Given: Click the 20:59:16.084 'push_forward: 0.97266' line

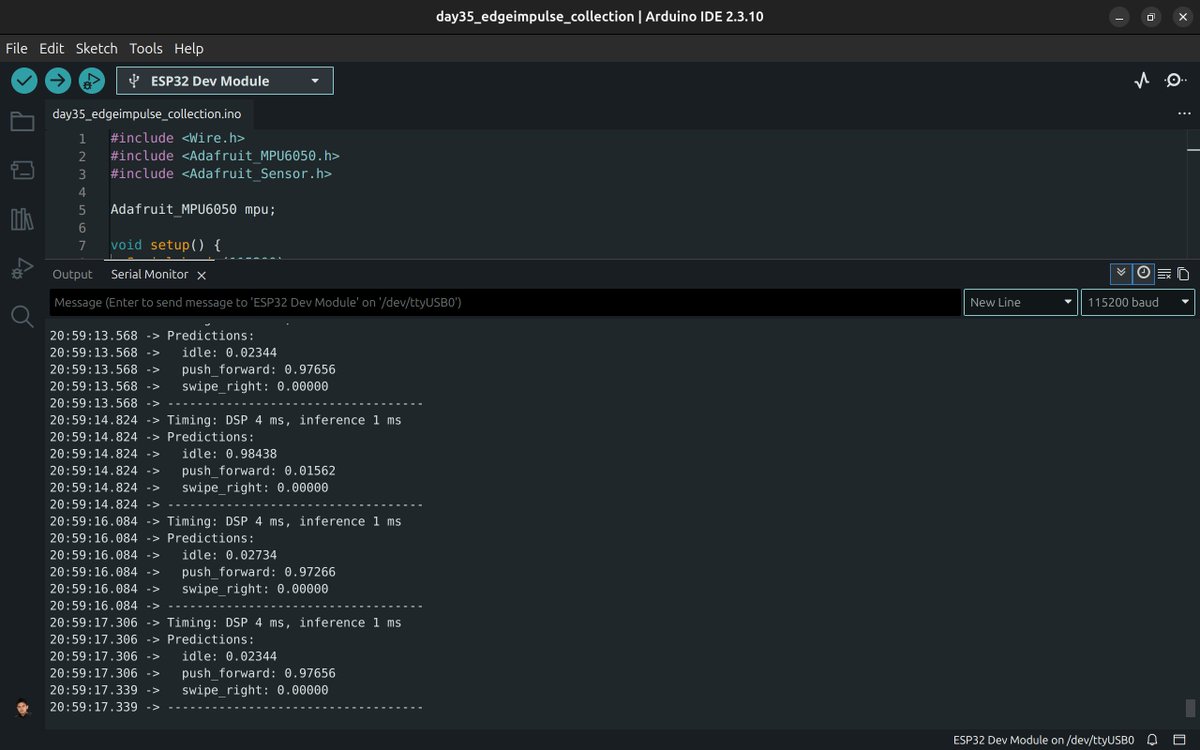Looking at the screenshot, I should tap(193, 572).
